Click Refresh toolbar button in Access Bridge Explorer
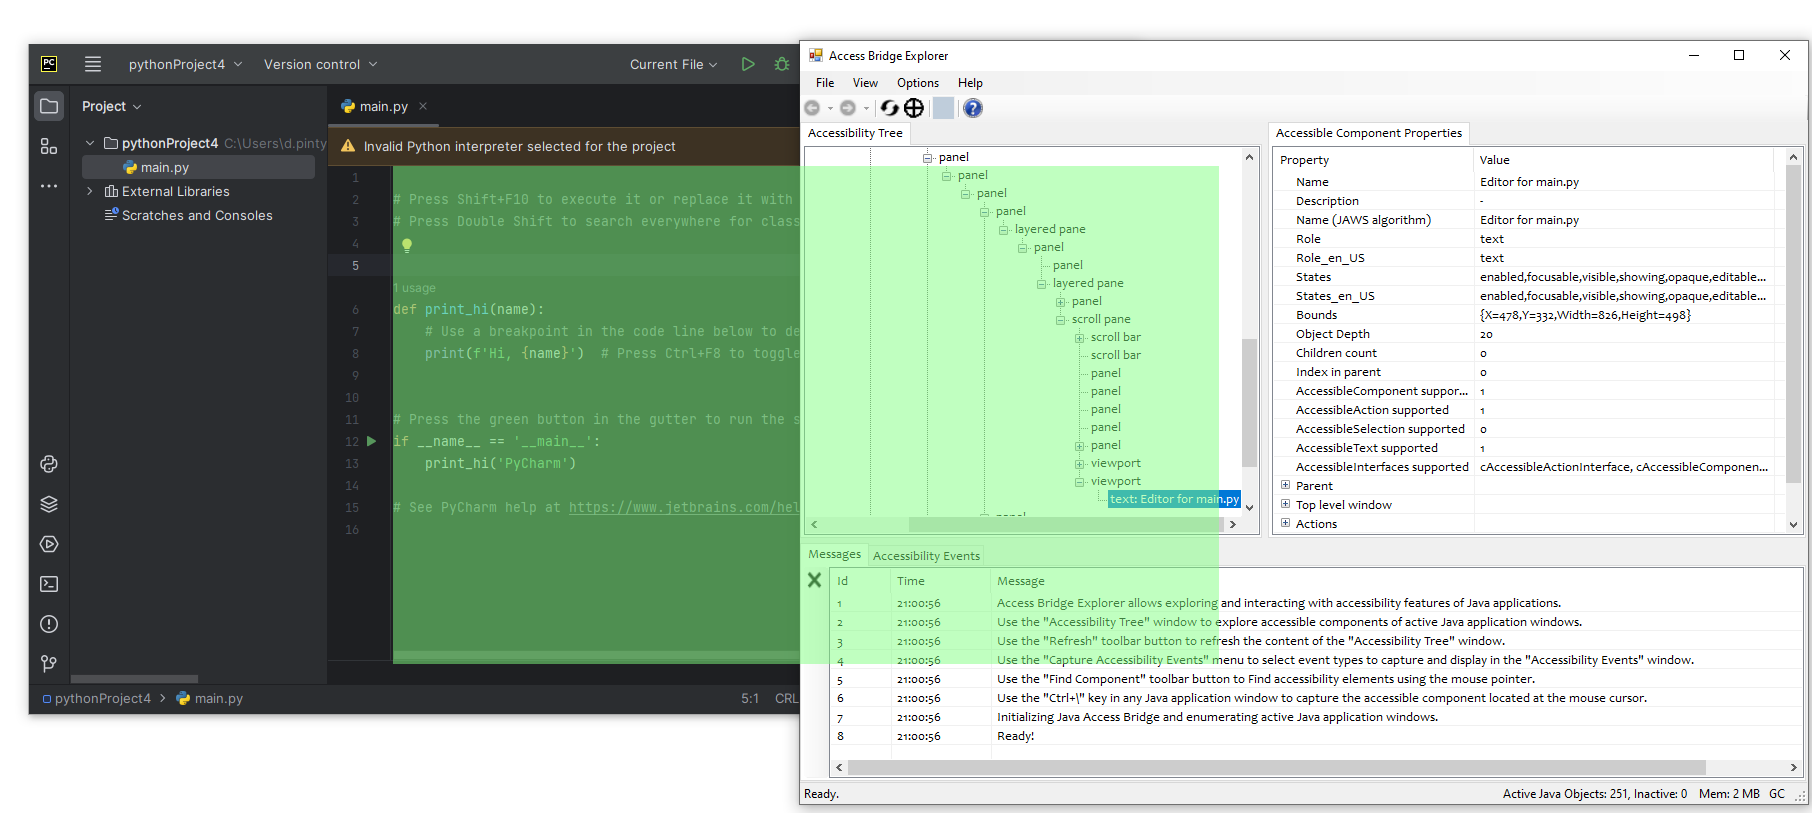The image size is (1812, 813). 889,108
